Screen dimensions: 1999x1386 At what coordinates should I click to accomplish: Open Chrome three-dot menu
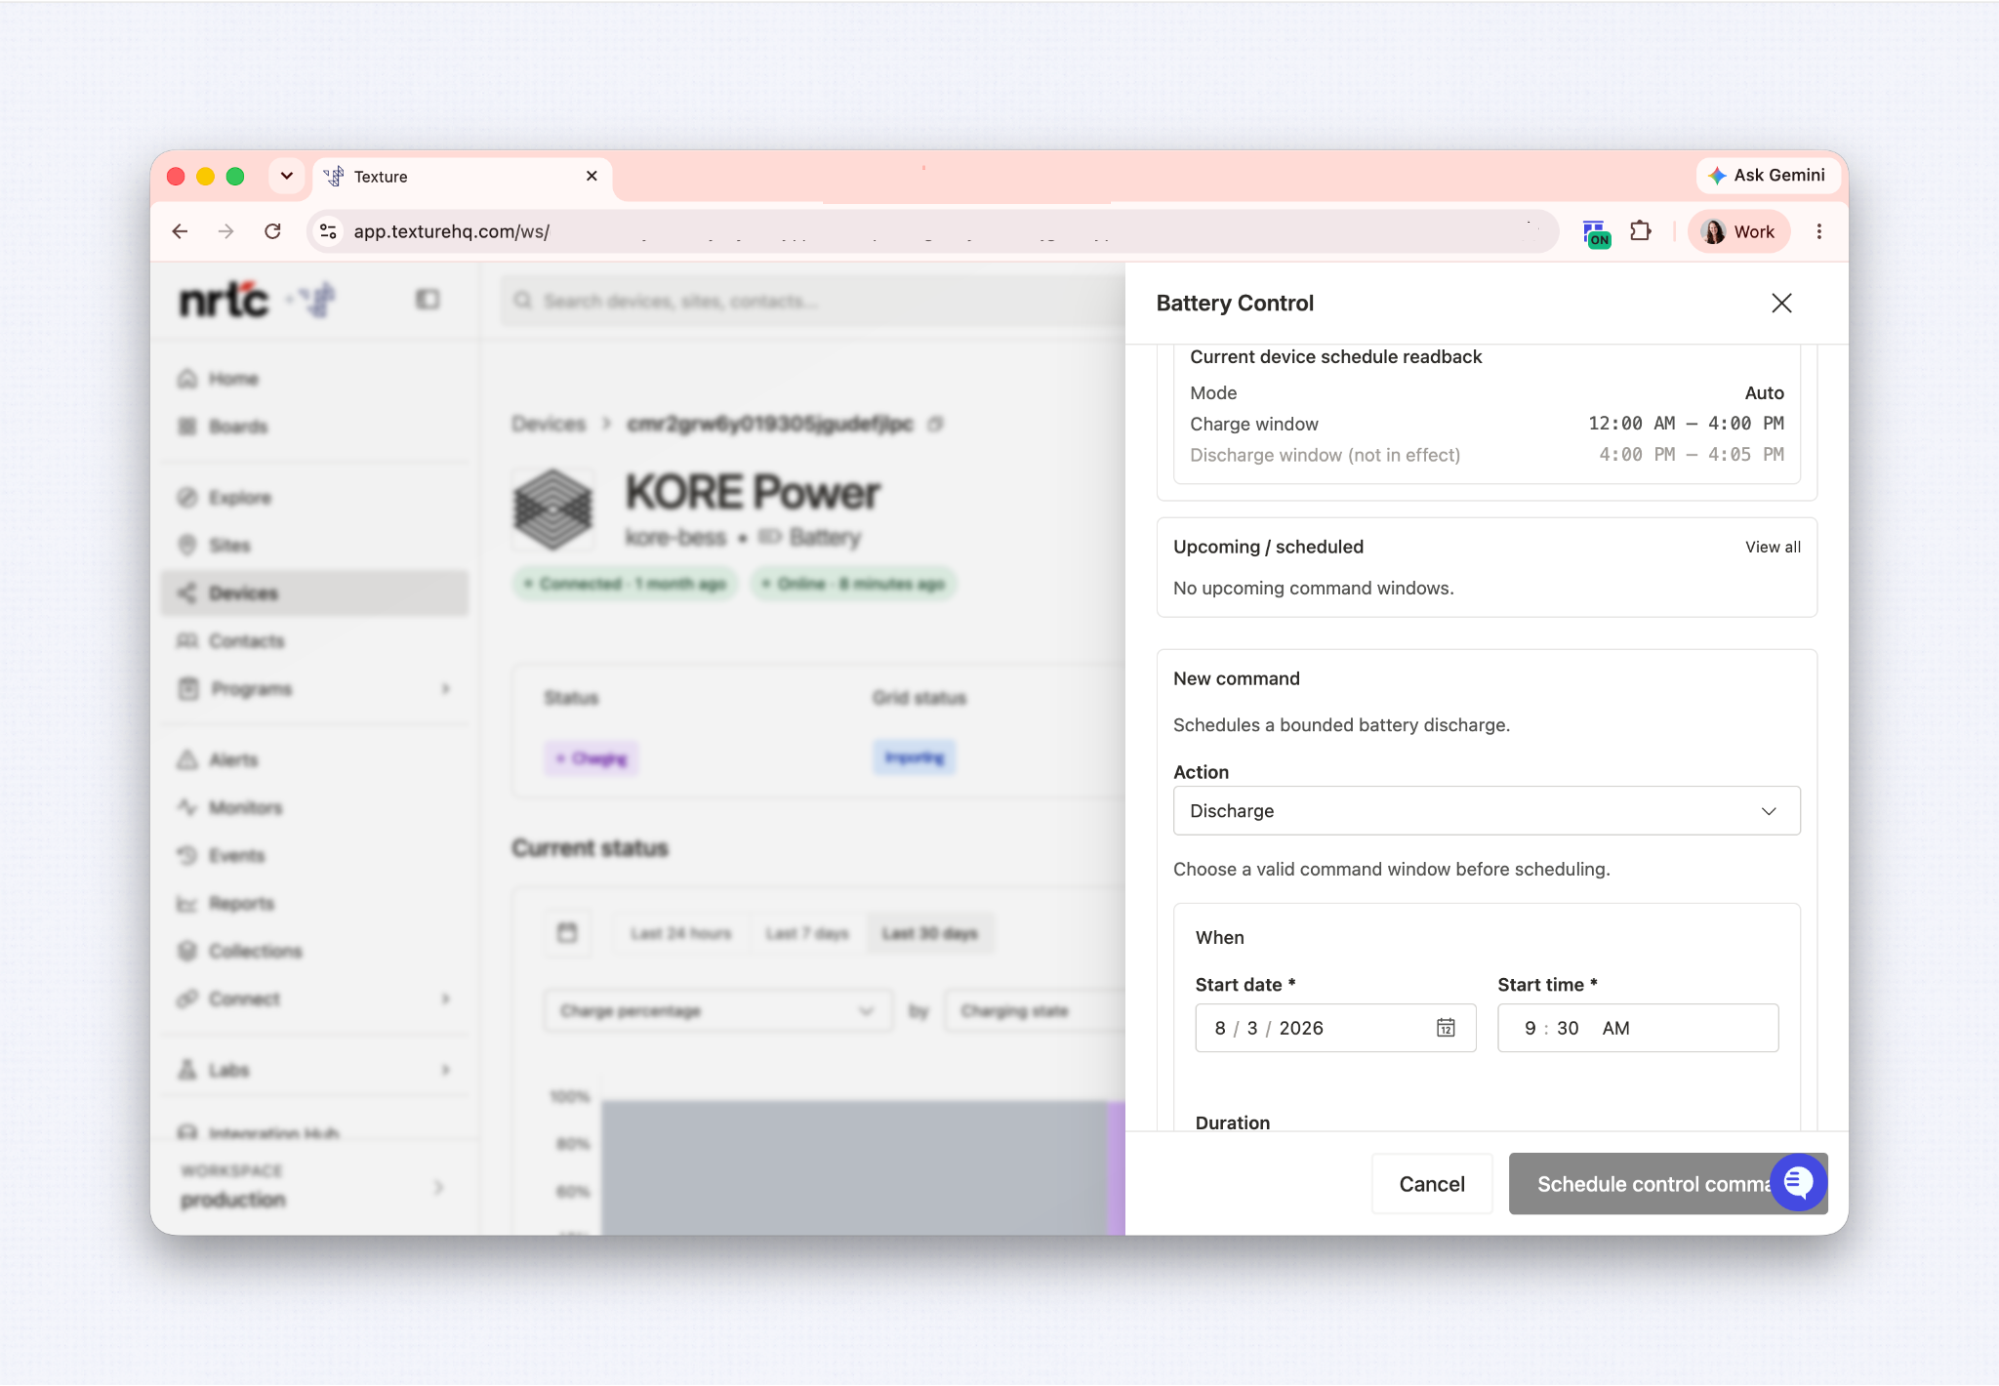[1818, 231]
